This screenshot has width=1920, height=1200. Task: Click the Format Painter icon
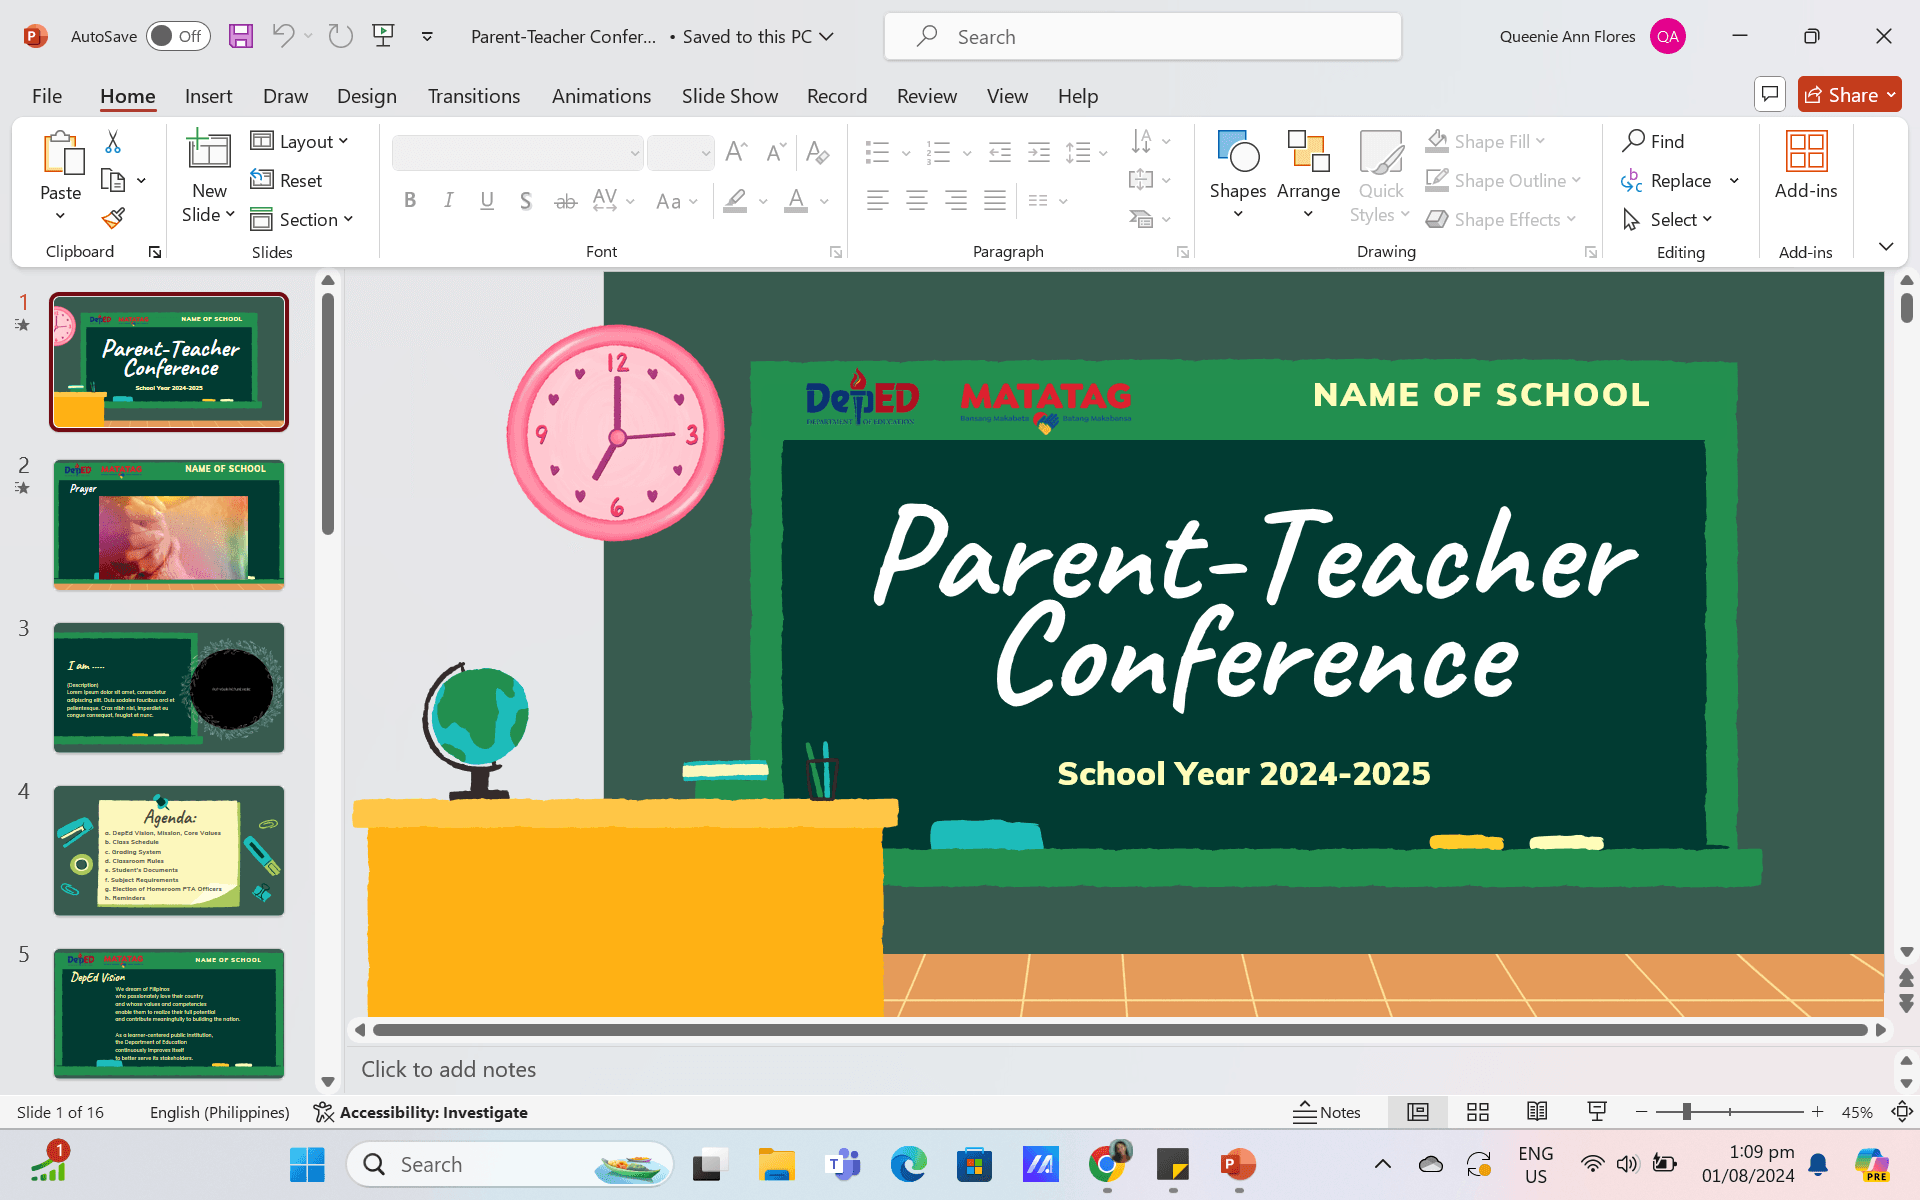113,217
